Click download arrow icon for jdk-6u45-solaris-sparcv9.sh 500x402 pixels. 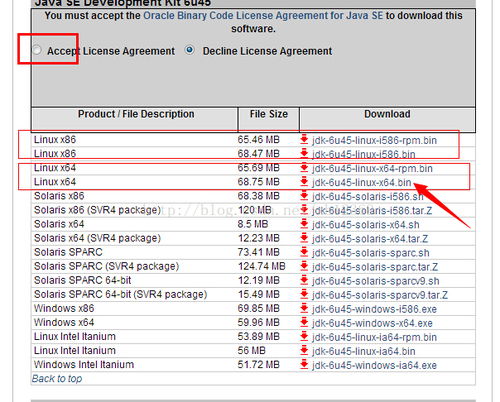(x=304, y=280)
